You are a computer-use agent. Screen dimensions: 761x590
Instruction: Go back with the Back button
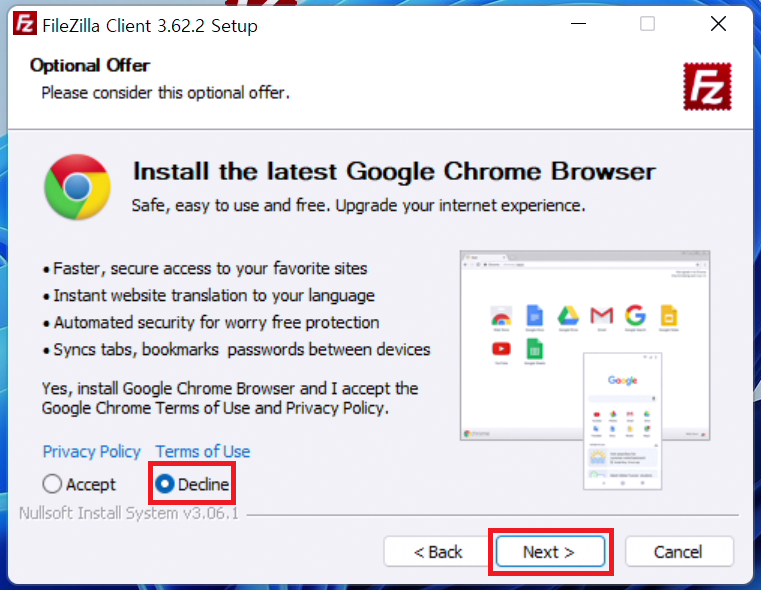[437, 552]
